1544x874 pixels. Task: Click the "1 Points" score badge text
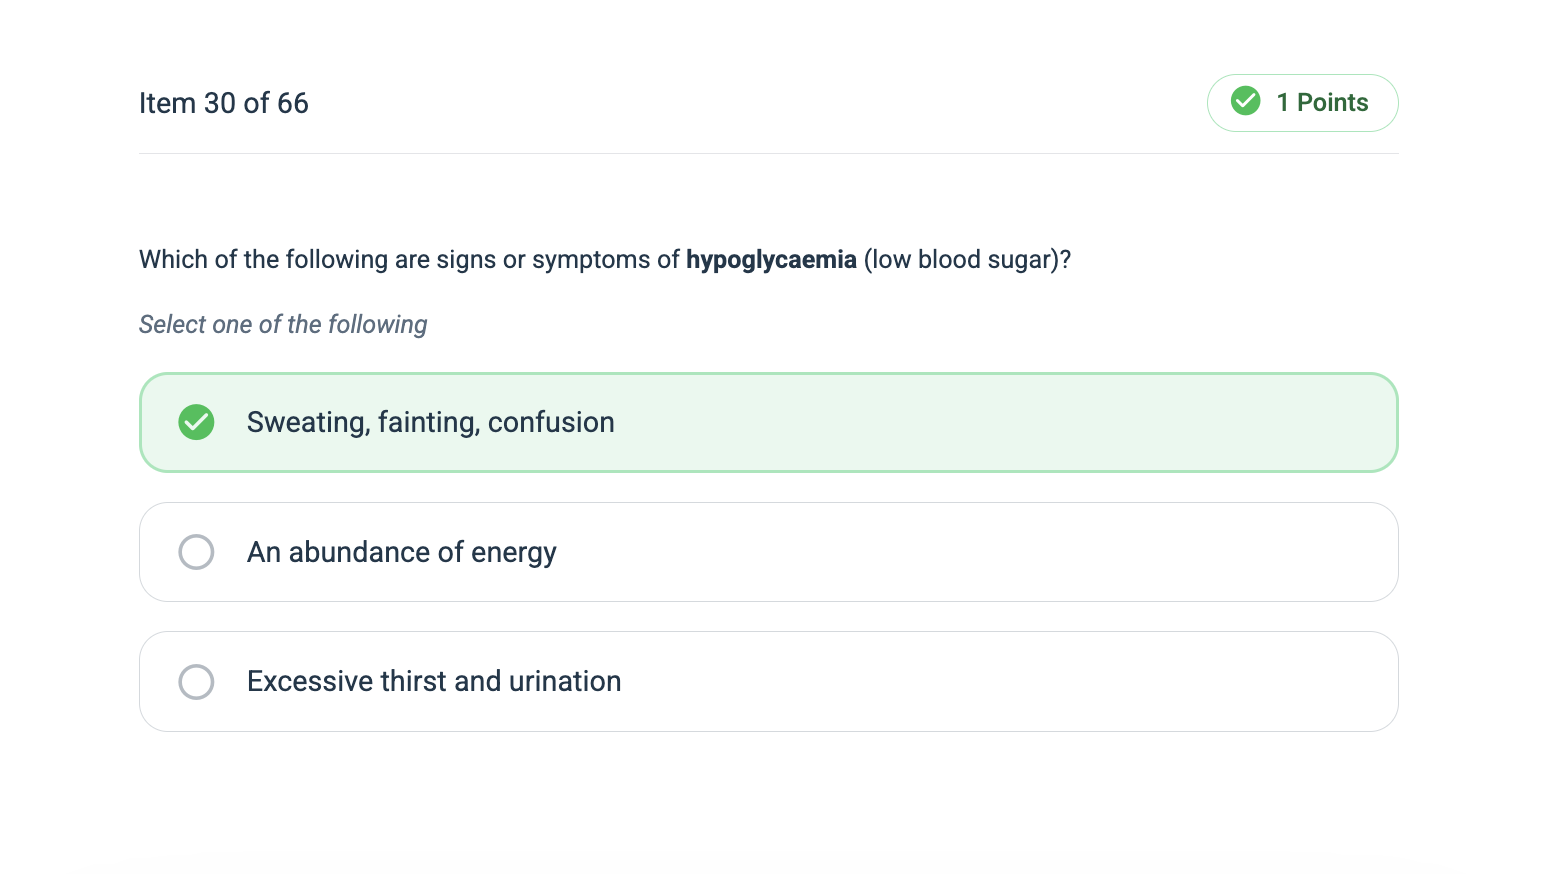tap(1322, 102)
